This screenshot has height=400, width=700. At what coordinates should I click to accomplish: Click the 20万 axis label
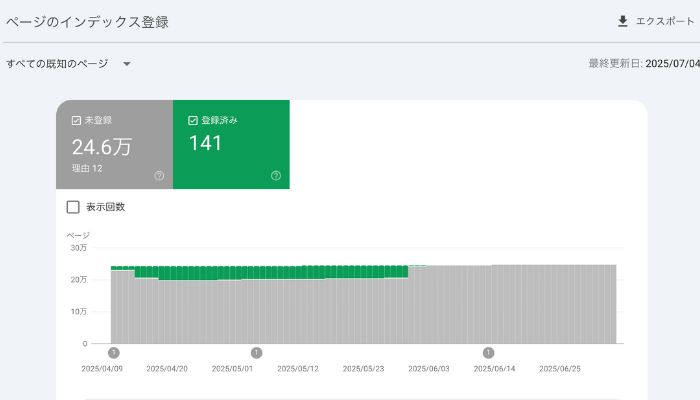79,279
